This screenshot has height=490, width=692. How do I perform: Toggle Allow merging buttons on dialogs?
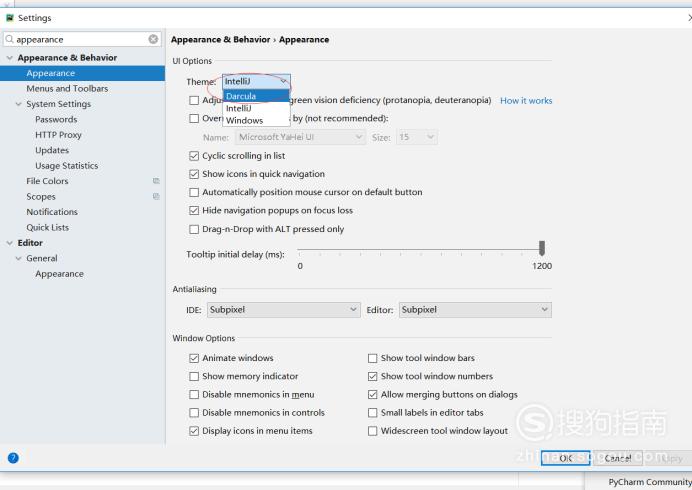pyautogui.click(x=372, y=394)
